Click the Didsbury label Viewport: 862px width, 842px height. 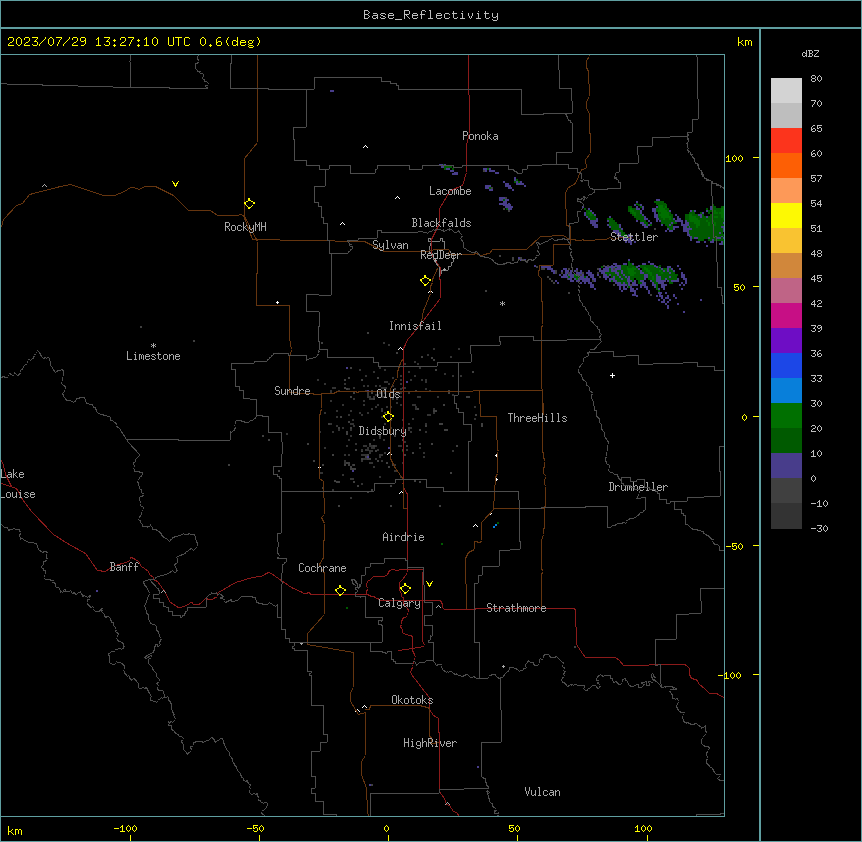pyautogui.click(x=383, y=431)
